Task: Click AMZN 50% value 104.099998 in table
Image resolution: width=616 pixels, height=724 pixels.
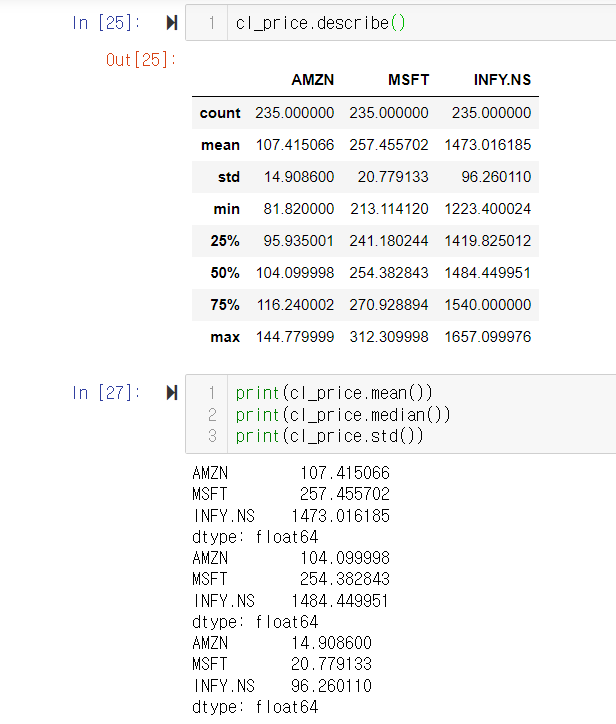Action: coord(295,273)
